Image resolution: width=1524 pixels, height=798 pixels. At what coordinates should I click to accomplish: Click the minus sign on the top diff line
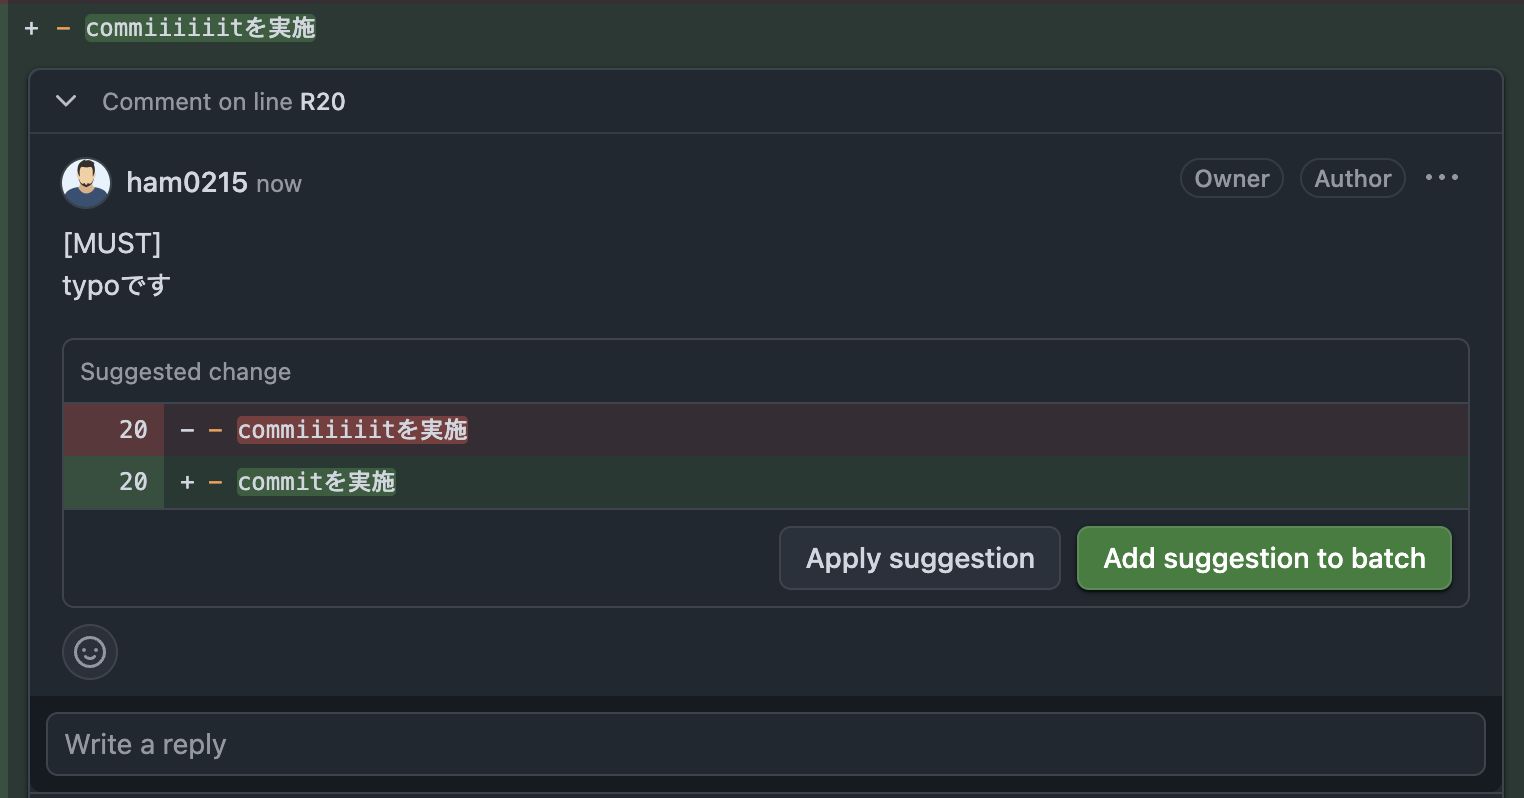[62, 28]
